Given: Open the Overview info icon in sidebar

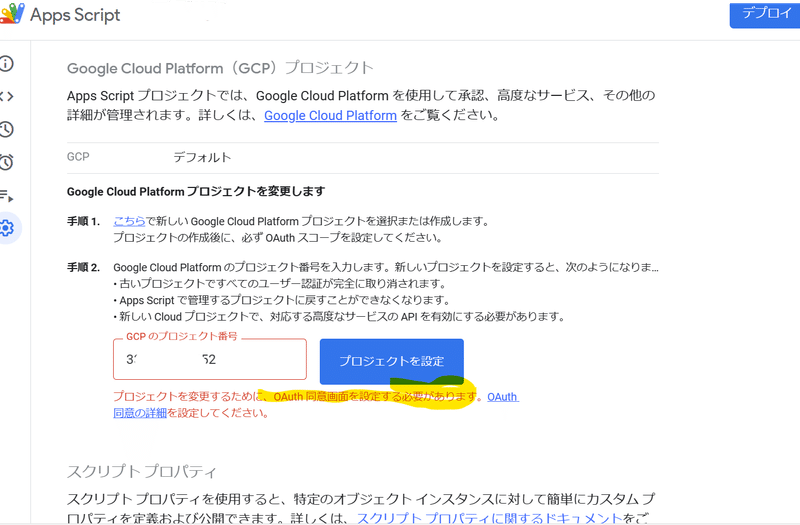Looking at the screenshot, I should click(x=6, y=64).
